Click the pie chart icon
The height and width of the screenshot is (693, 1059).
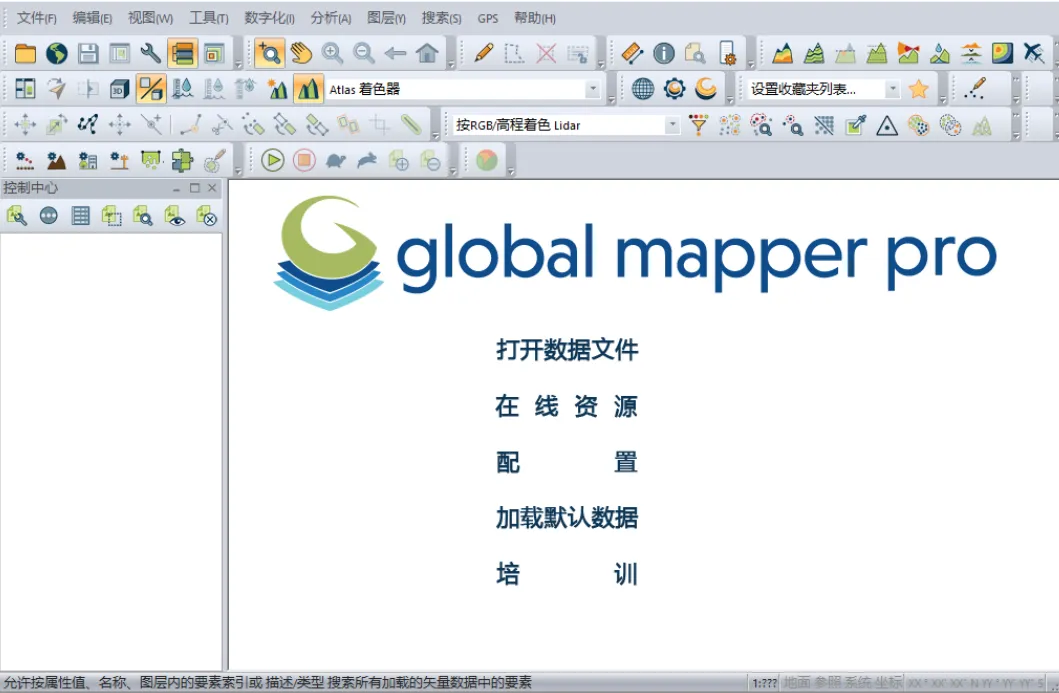click(487, 161)
